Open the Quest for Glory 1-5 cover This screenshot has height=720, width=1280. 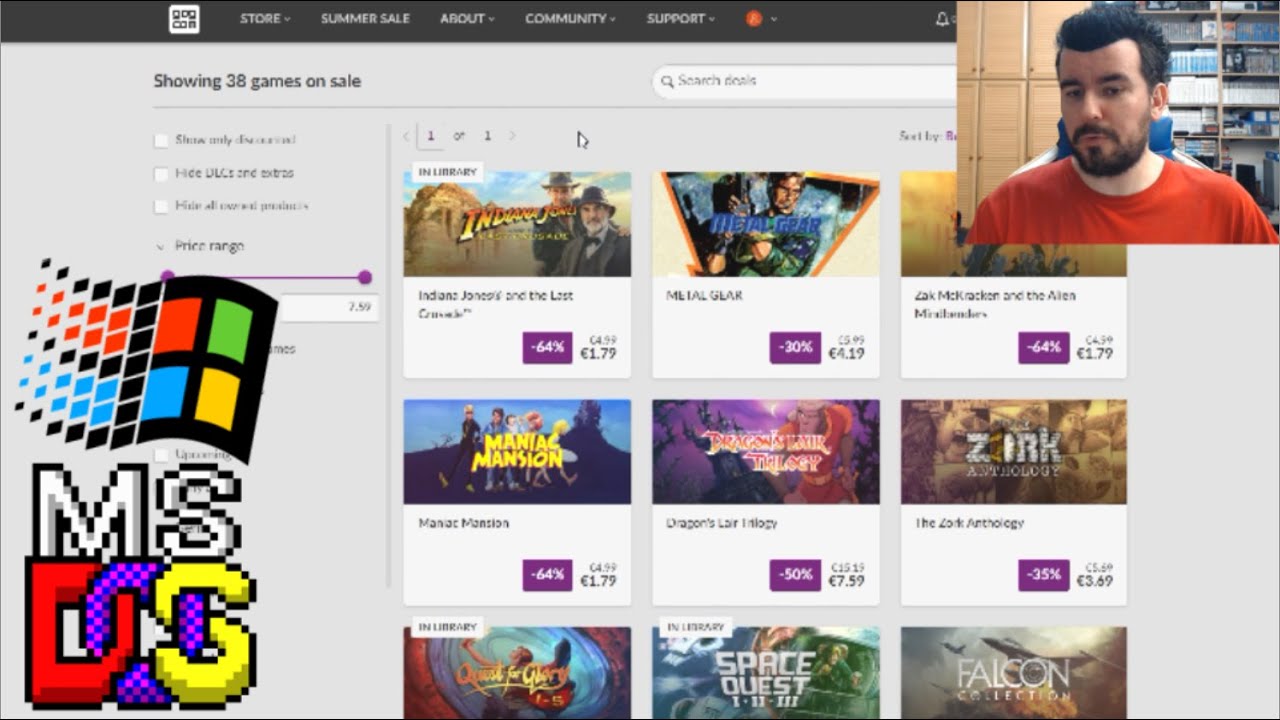pos(517,673)
